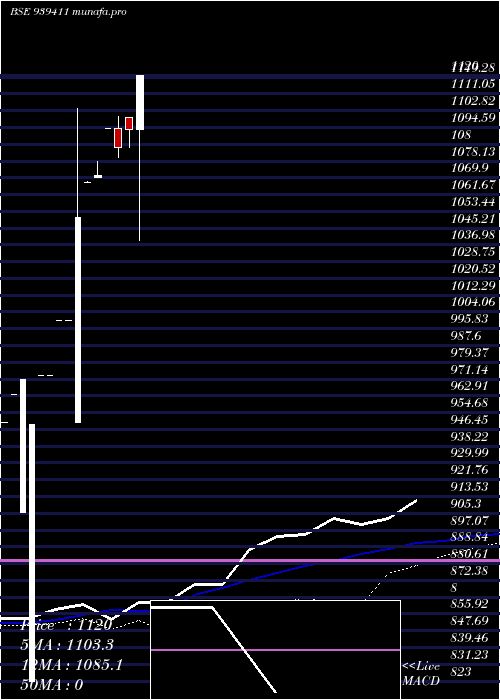Click the 929.99 price label
The height and width of the screenshot is (700, 500).
click(470, 453)
